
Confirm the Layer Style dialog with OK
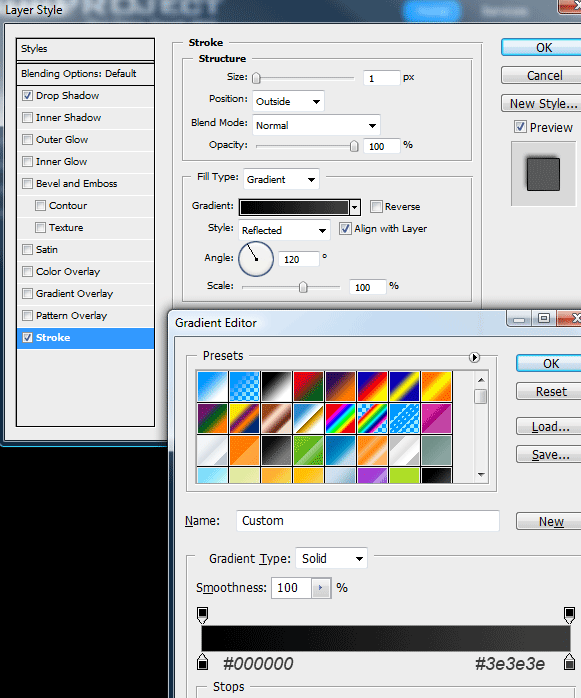(x=541, y=47)
